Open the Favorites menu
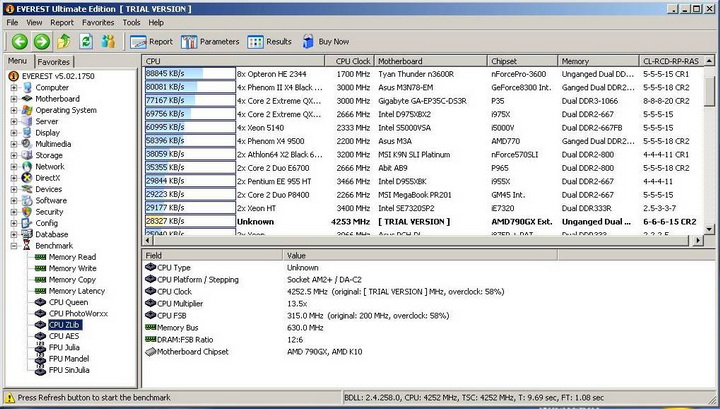The height and width of the screenshot is (409, 720). [x=98, y=22]
